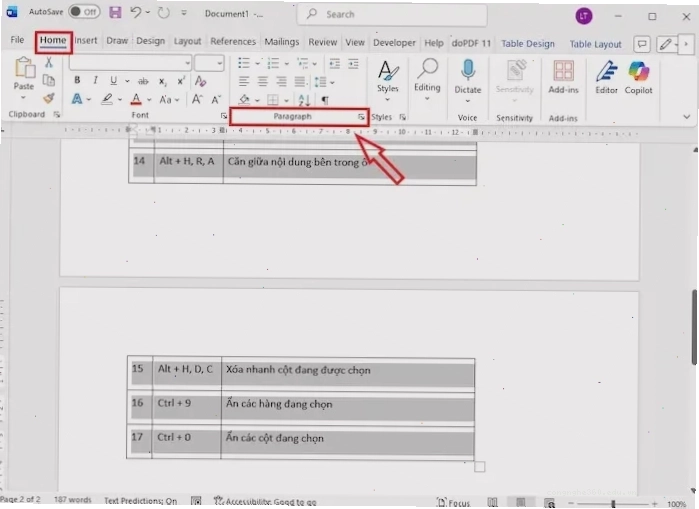Open the Comments pane button
Image resolution: width=699 pixels, height=509 pixels.
pos(641,44)
